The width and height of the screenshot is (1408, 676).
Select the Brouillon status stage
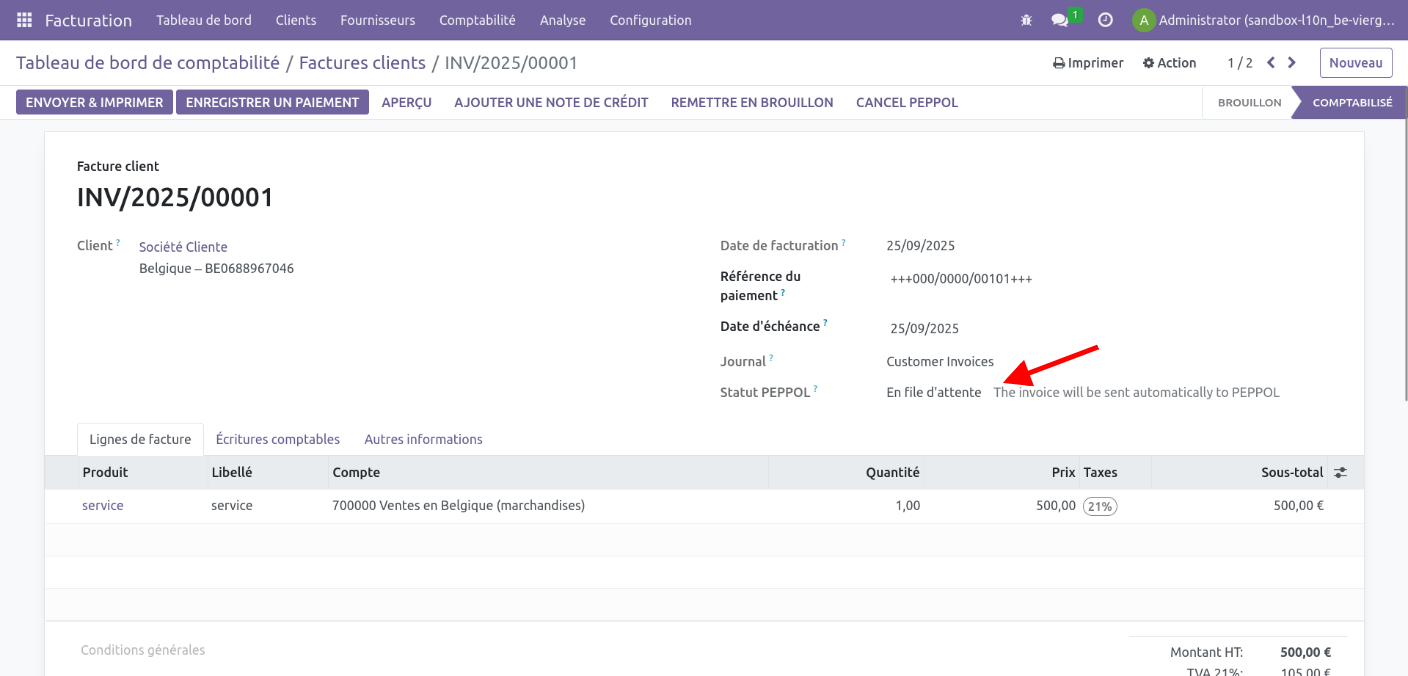(1249, 102)
